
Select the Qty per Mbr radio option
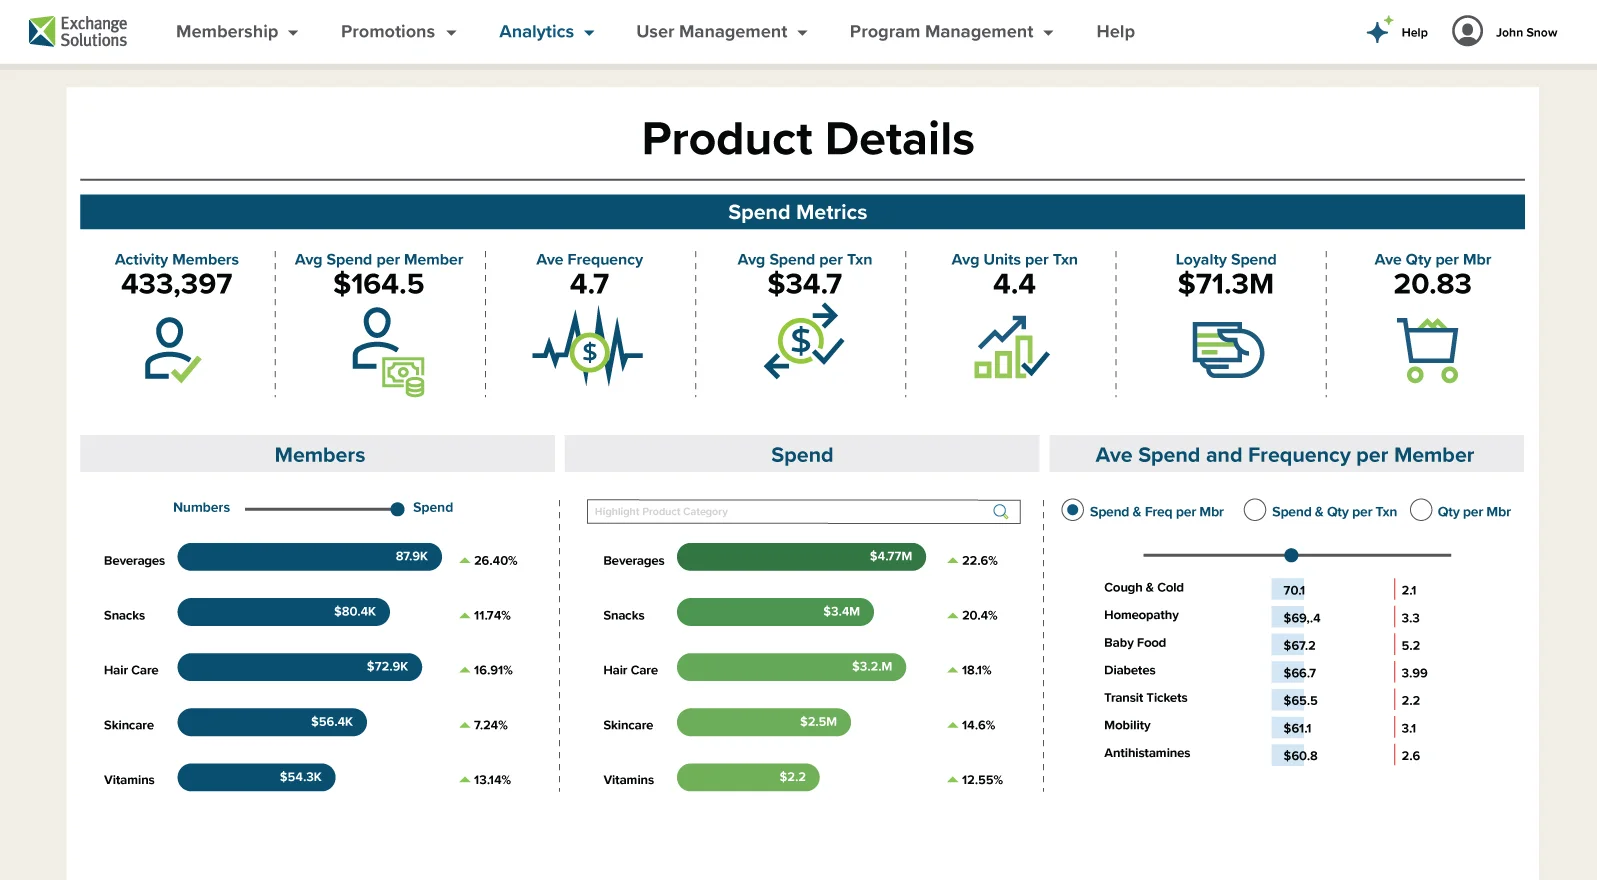[x=1420, y=511]
